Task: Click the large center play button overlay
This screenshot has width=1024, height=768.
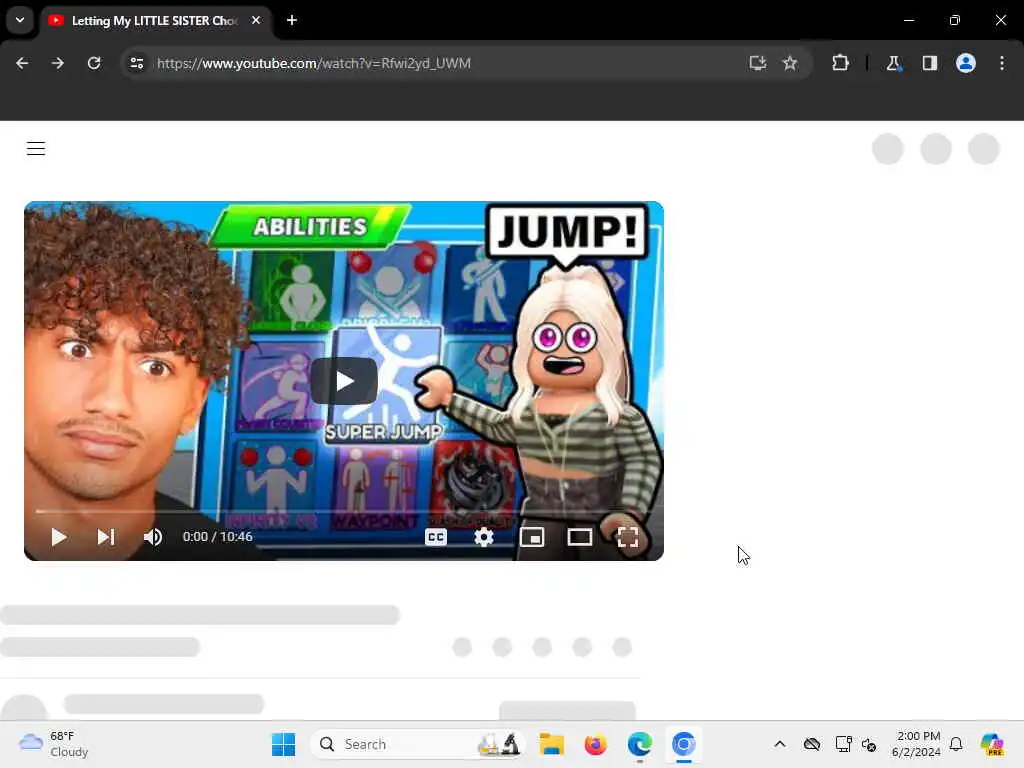Action: tap(344, 381)
